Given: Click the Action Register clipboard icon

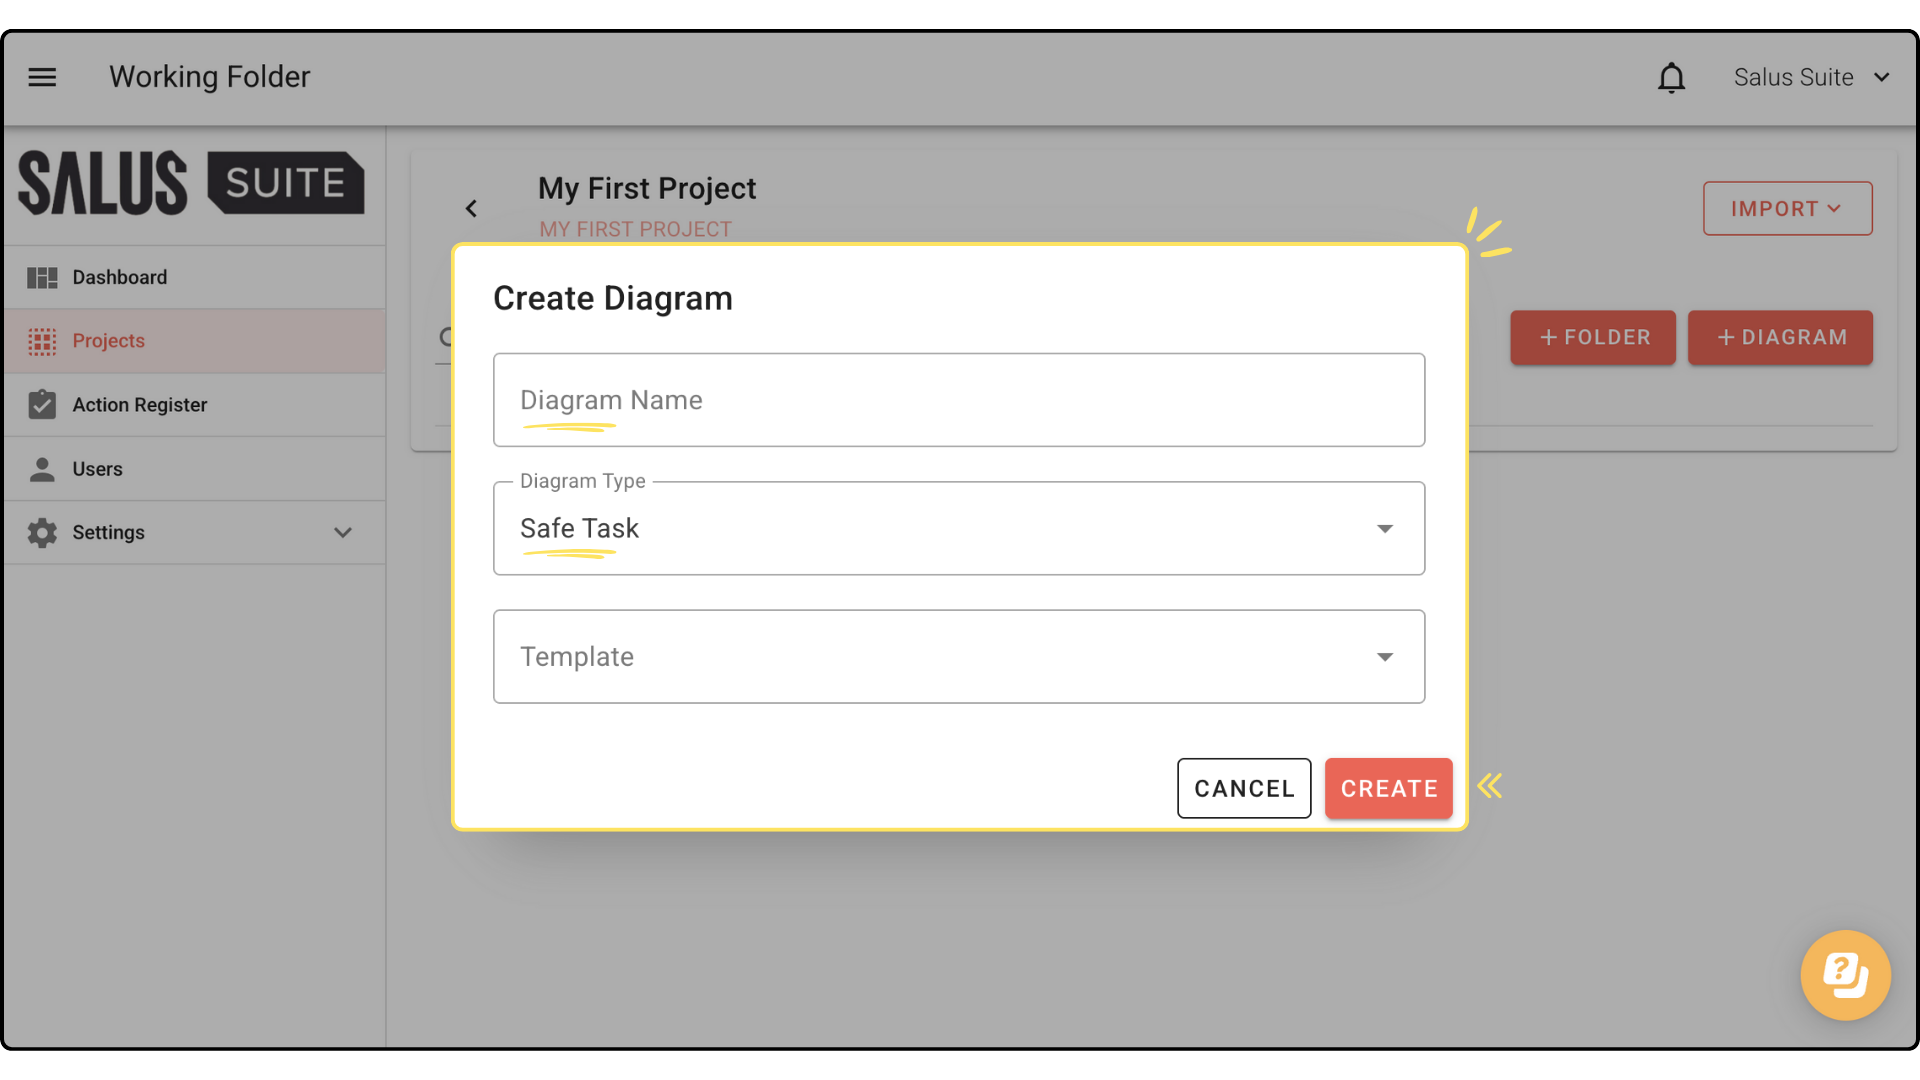Looking at the screenshot, I should tap(42, 405).
